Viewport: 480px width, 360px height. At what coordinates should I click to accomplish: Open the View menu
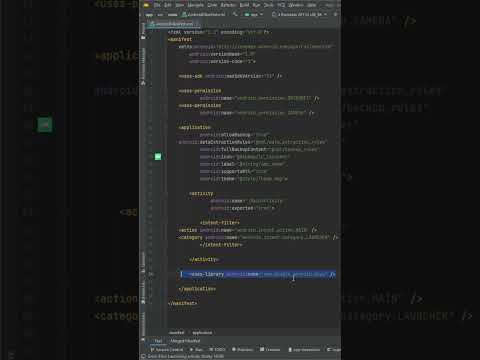[x=179, y=5]
